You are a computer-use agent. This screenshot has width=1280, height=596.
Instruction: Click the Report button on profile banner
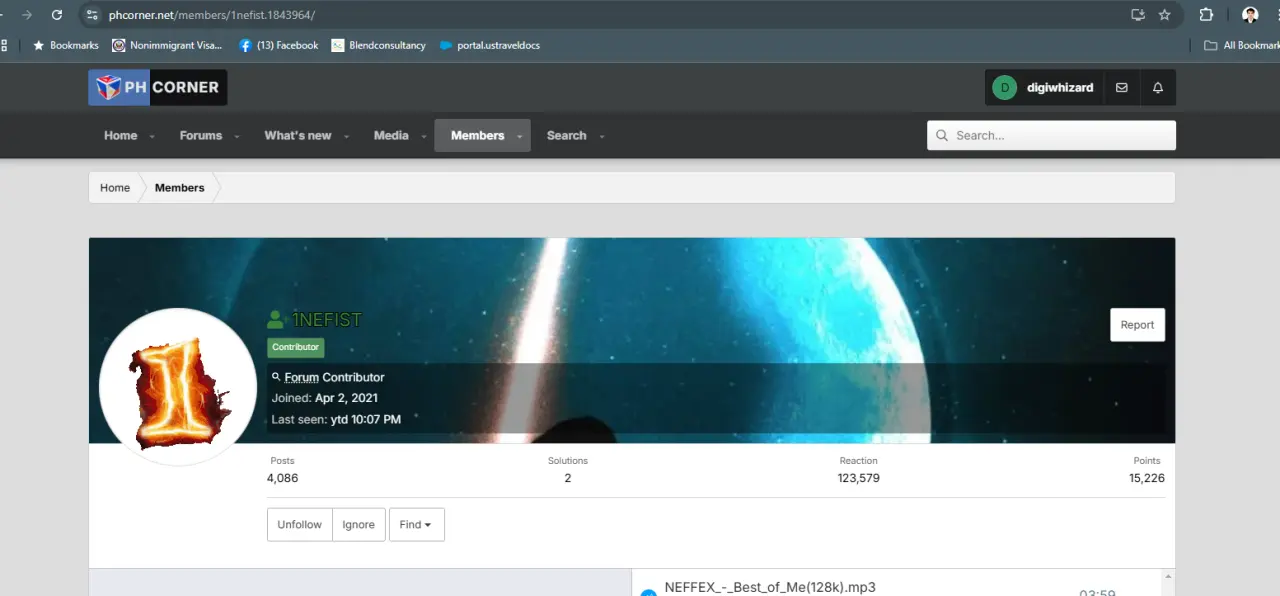pyautogui.click(x=1137, y=325)
